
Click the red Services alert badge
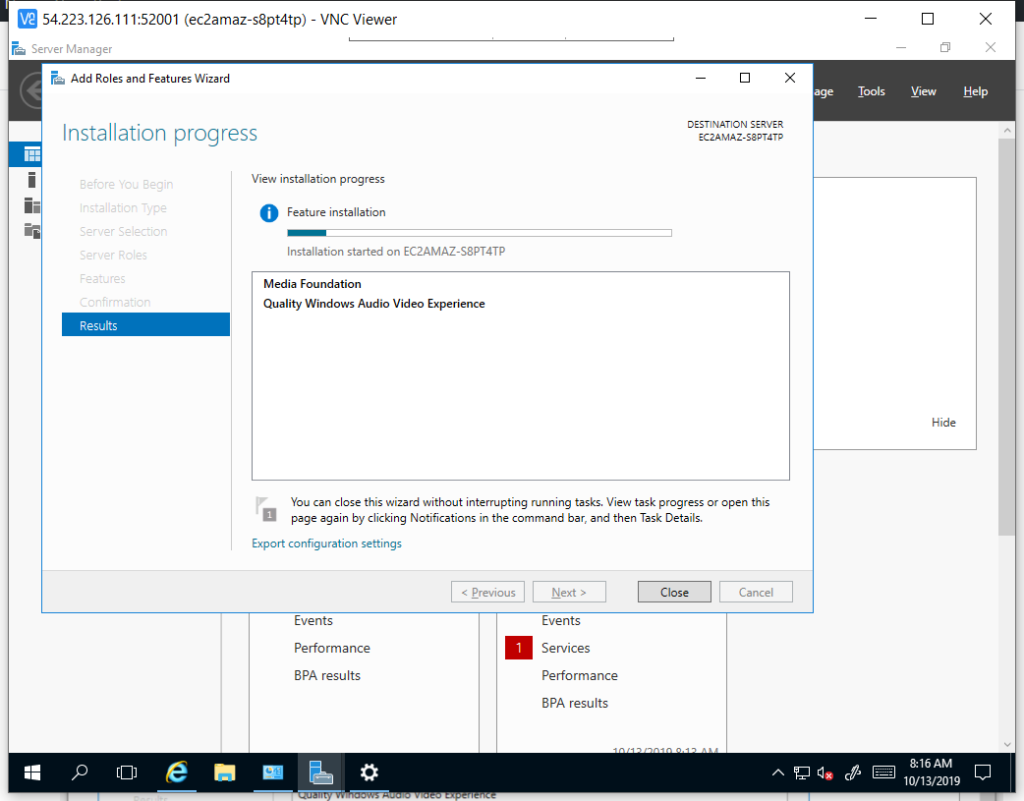[x=519, y=648]
